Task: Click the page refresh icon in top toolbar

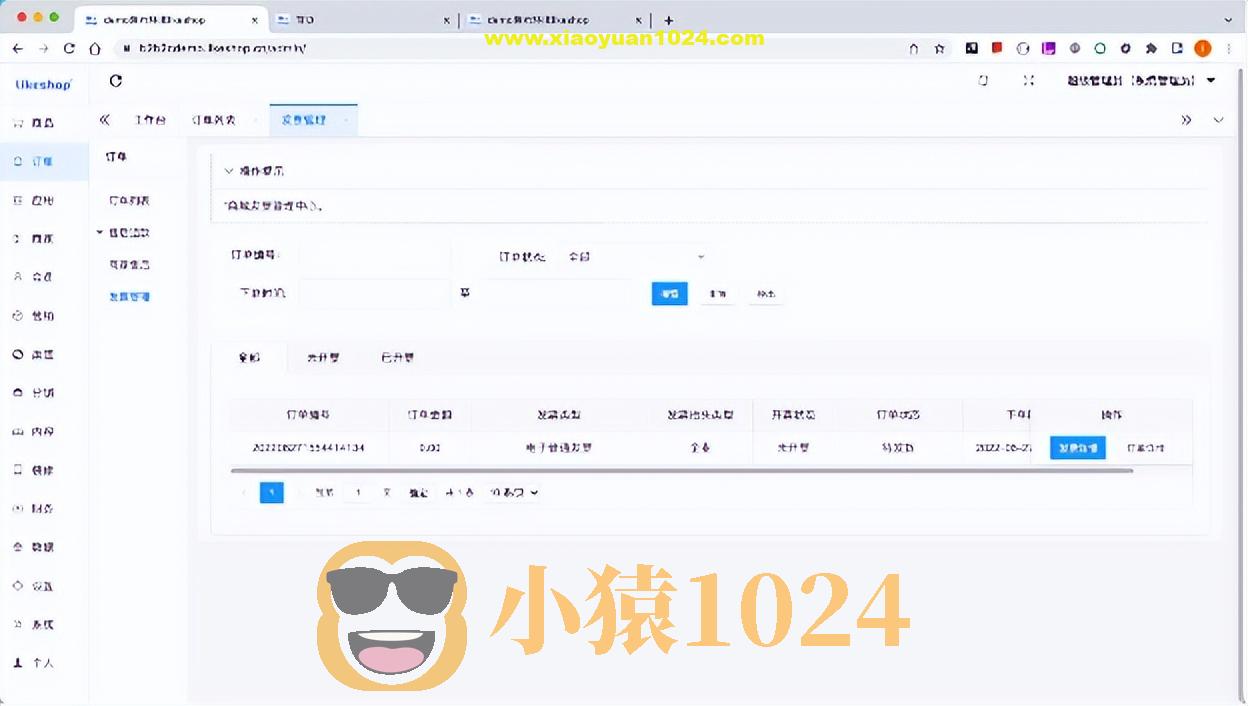Action: click(115, 81)
